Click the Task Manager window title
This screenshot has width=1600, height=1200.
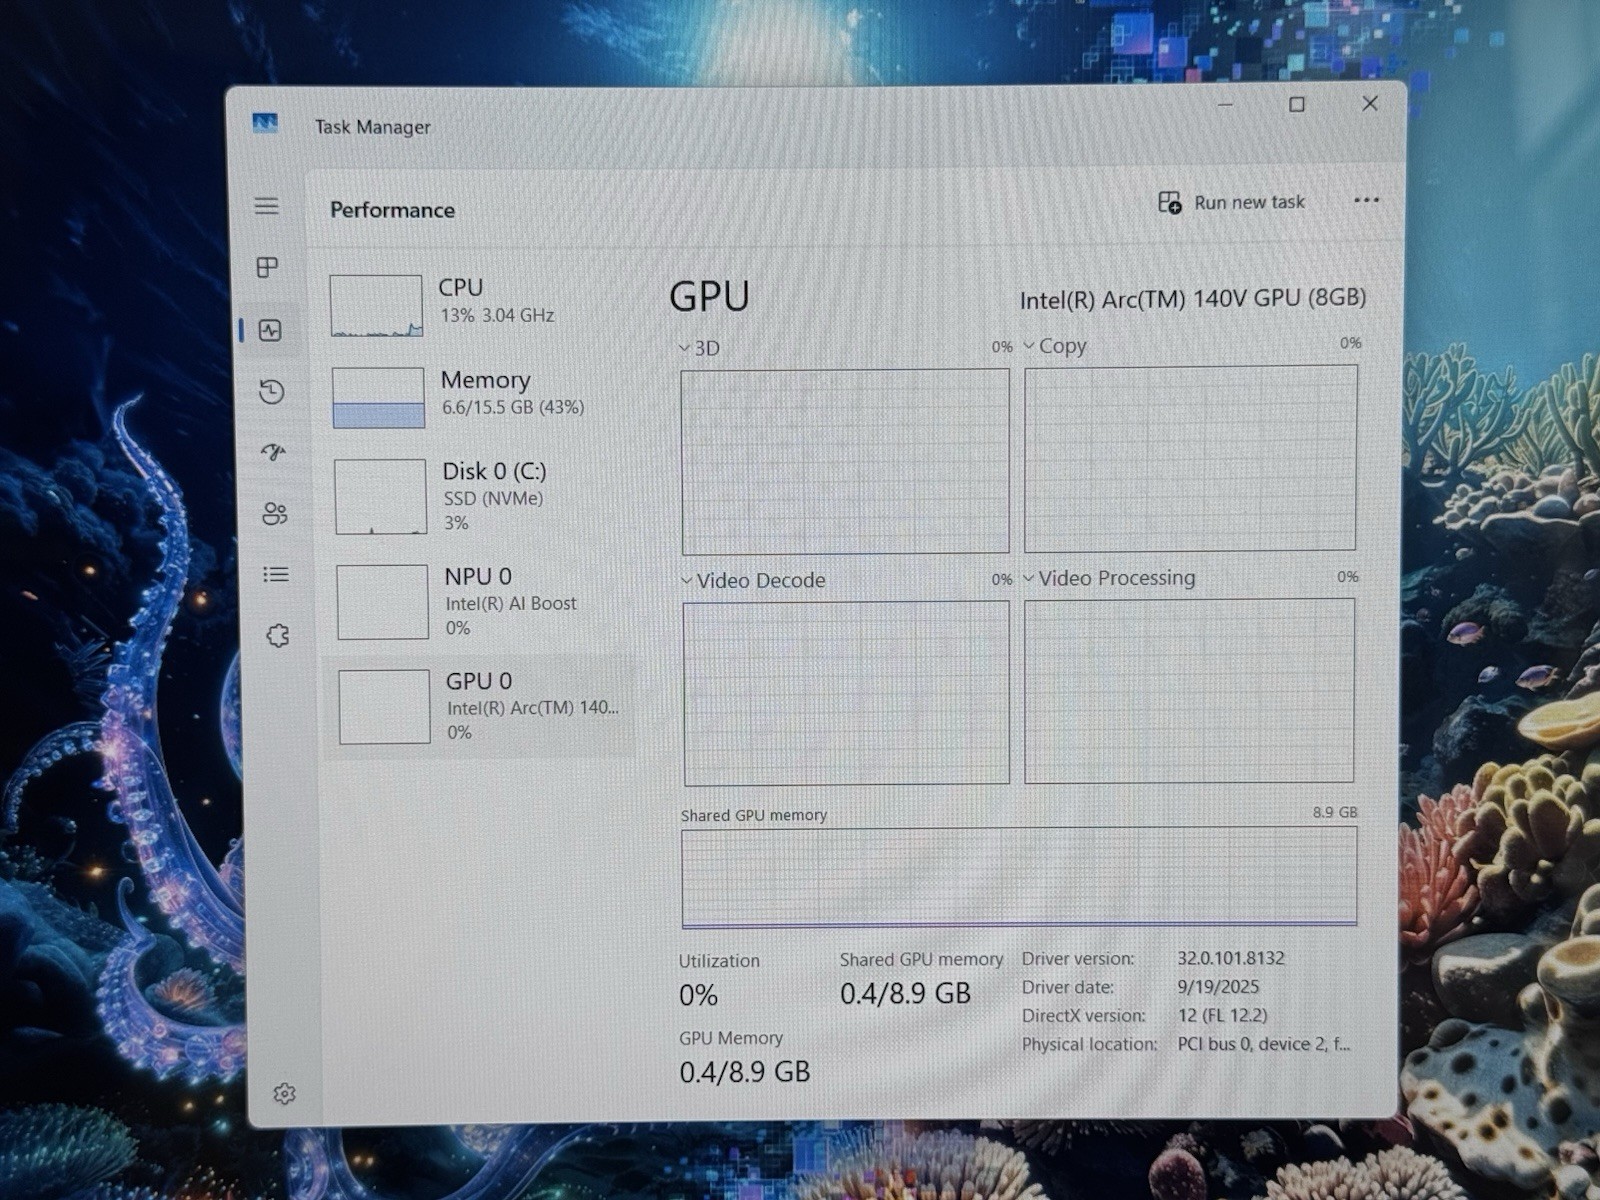(373, 127)
